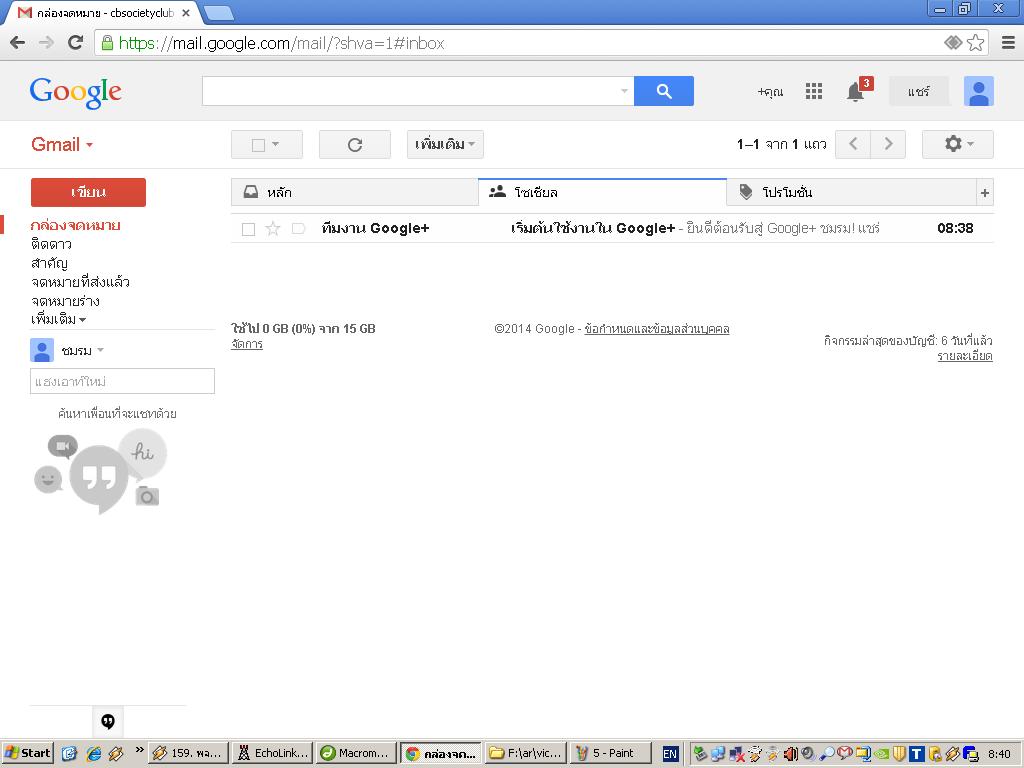
Task: Open the เพิ่มเติม toolbar dropdown
Action: (445, 144)
